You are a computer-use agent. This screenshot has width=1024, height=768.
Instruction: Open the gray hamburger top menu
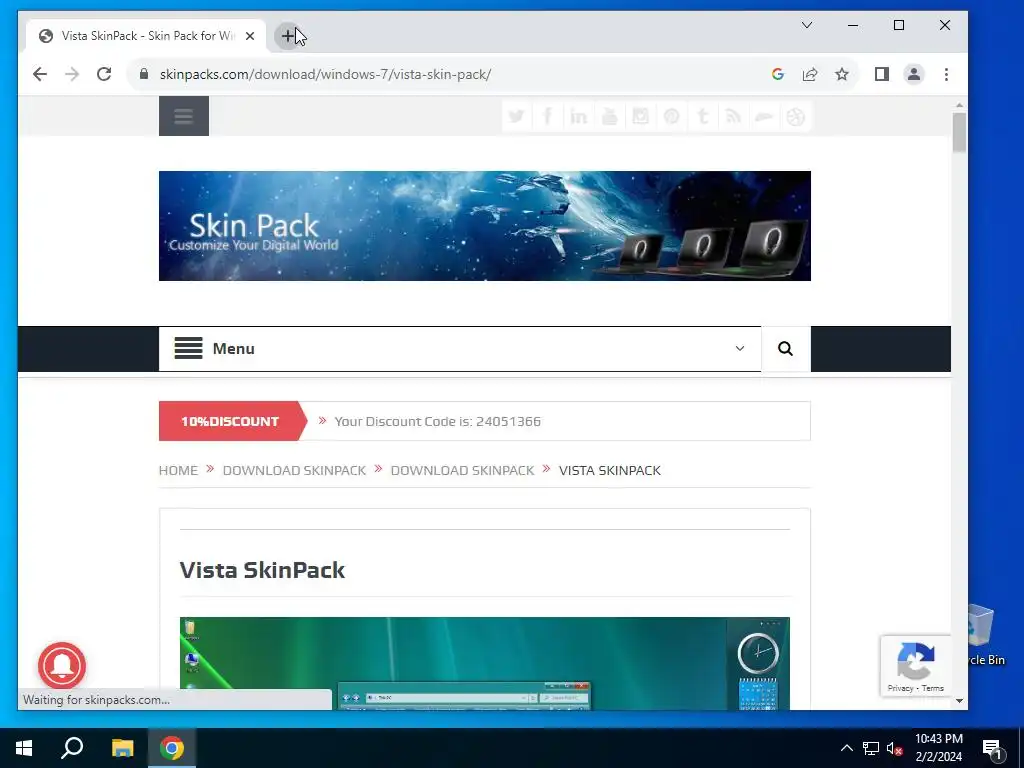pyautogui.click(x=184, y=116)
